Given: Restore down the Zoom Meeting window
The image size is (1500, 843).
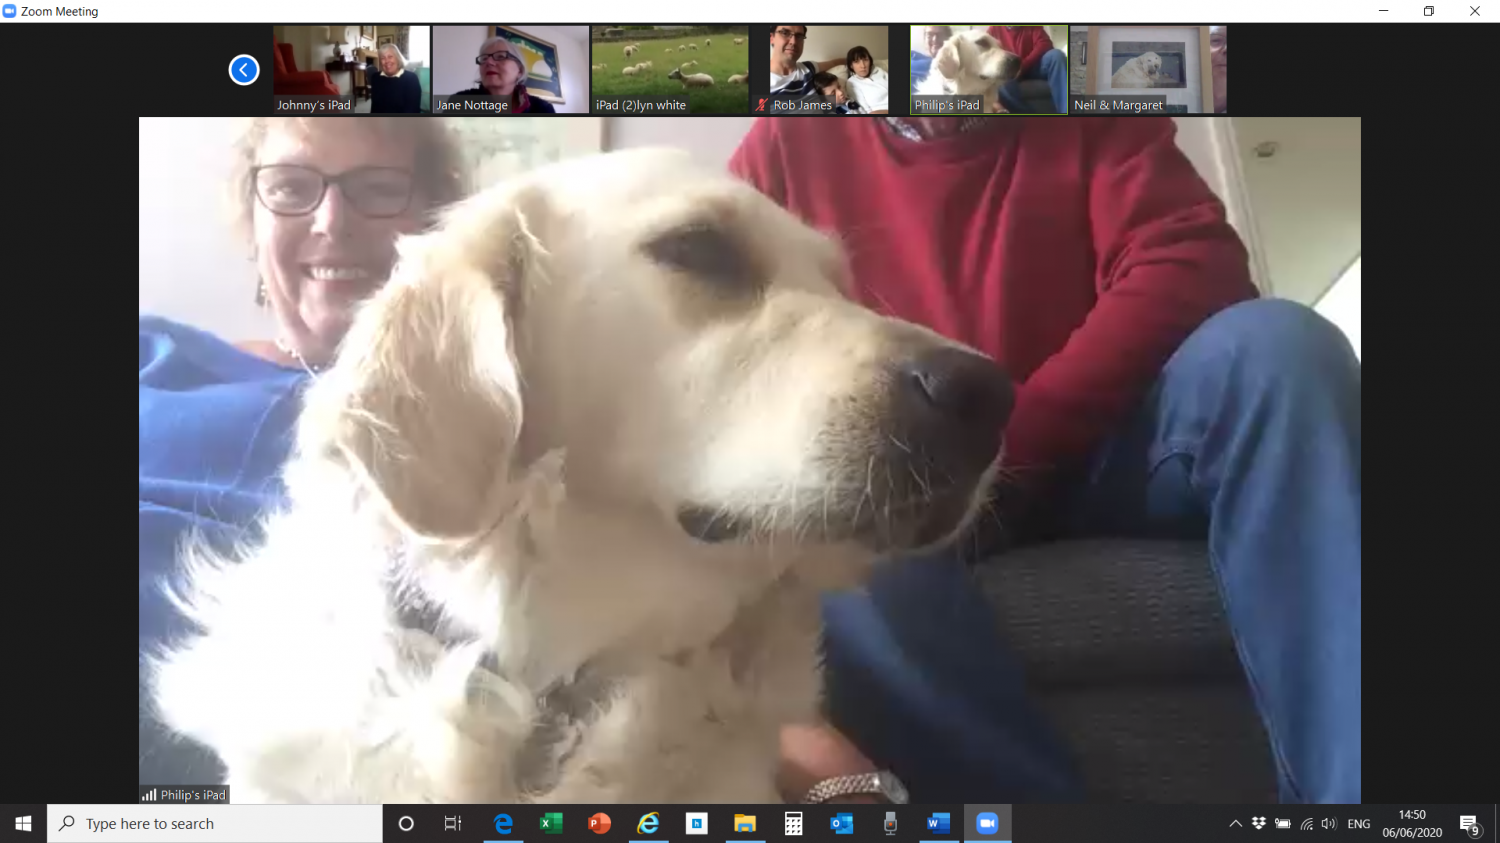Looking at the screenshot, I should pos(1429,11).
